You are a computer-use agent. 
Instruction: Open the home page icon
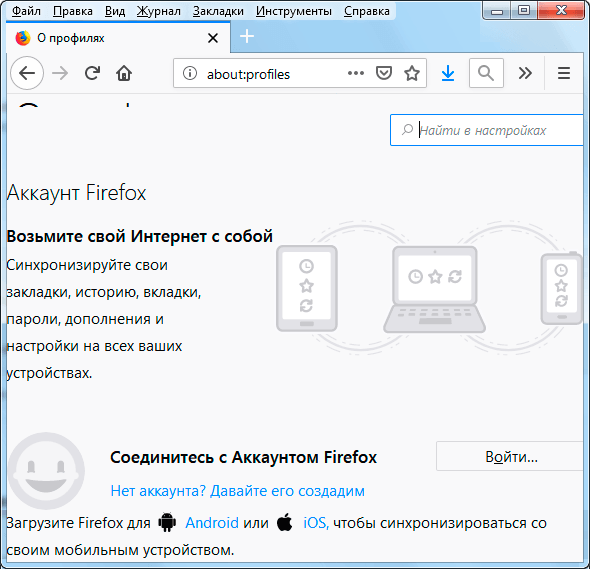click(x=124, y=73)
